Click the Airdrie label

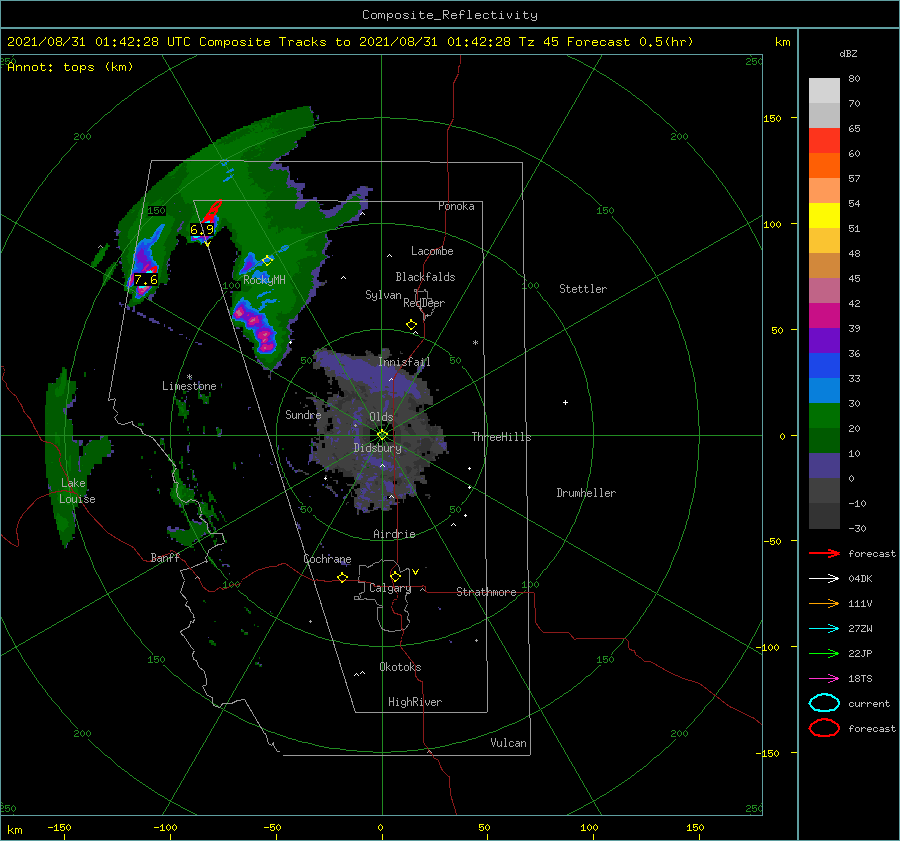(394, 534)
